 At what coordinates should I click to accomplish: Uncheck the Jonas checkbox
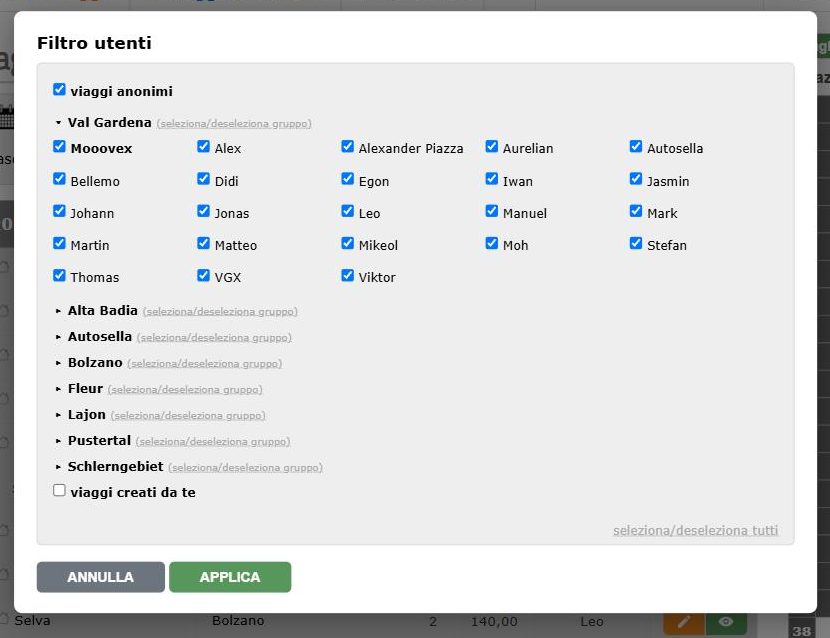point(203,211)
